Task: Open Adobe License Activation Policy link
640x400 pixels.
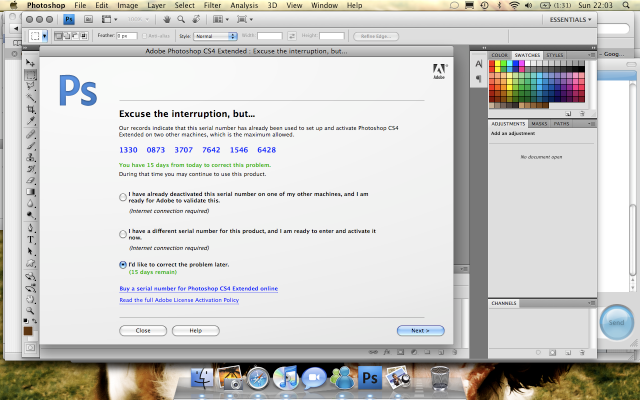Action: click(x=179, y=300)
